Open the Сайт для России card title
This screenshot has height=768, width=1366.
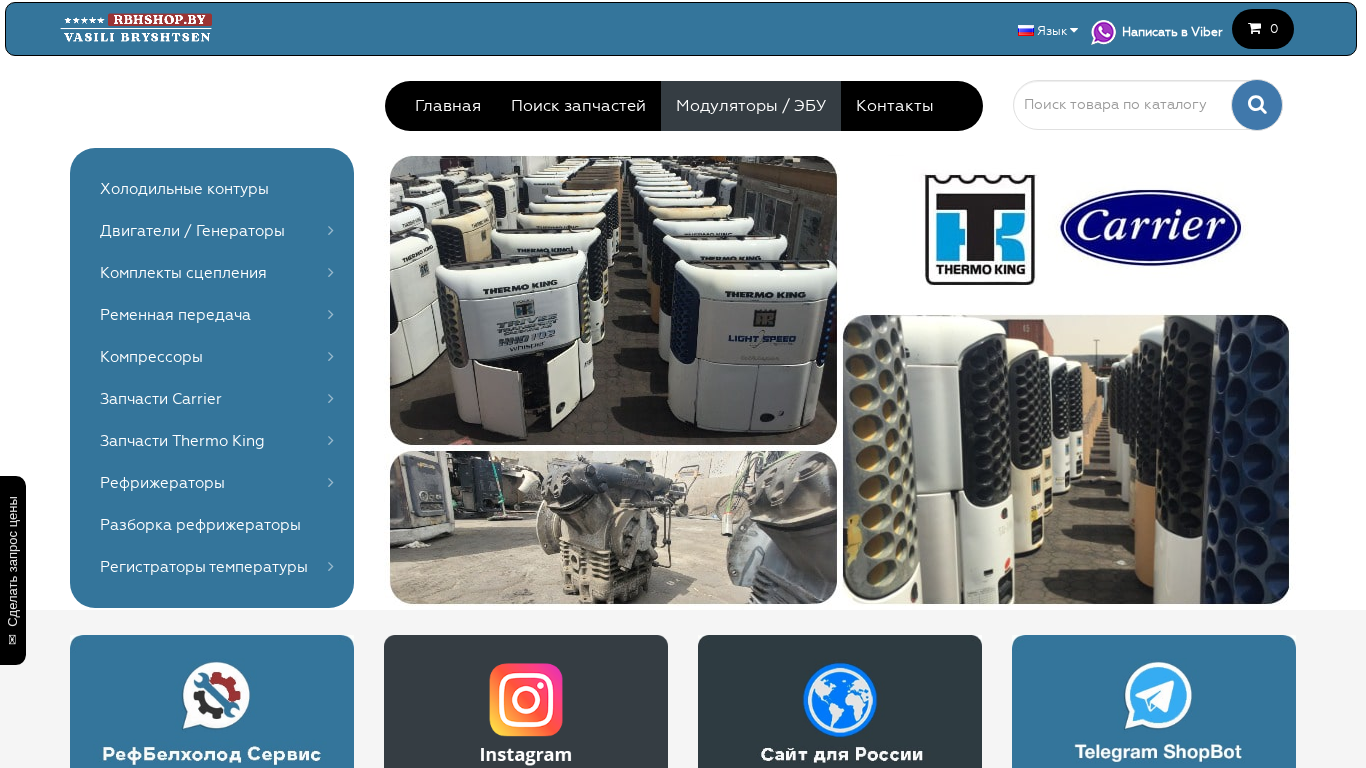pos(842,755)
